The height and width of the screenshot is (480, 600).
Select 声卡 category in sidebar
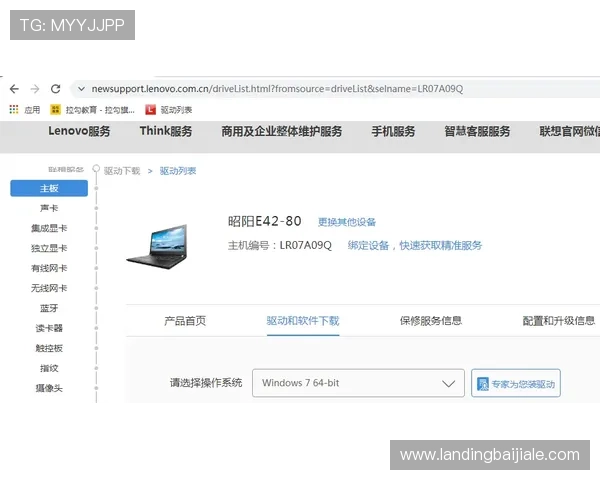(49, 208)
